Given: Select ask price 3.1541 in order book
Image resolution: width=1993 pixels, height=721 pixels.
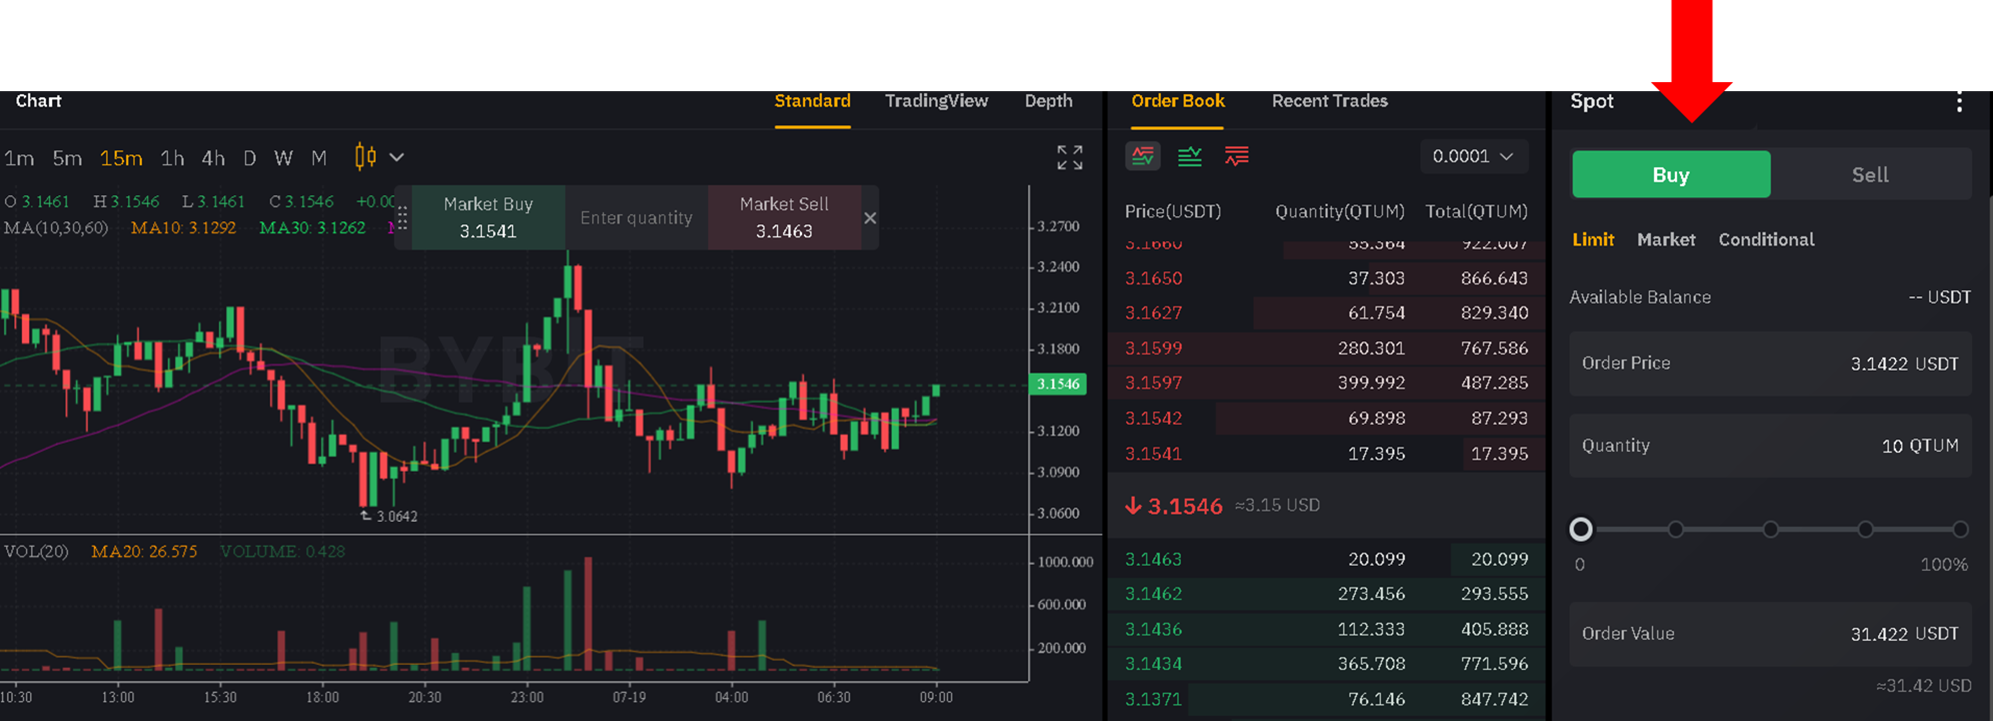Looking at the screenshot, I should pos(1153,453).
